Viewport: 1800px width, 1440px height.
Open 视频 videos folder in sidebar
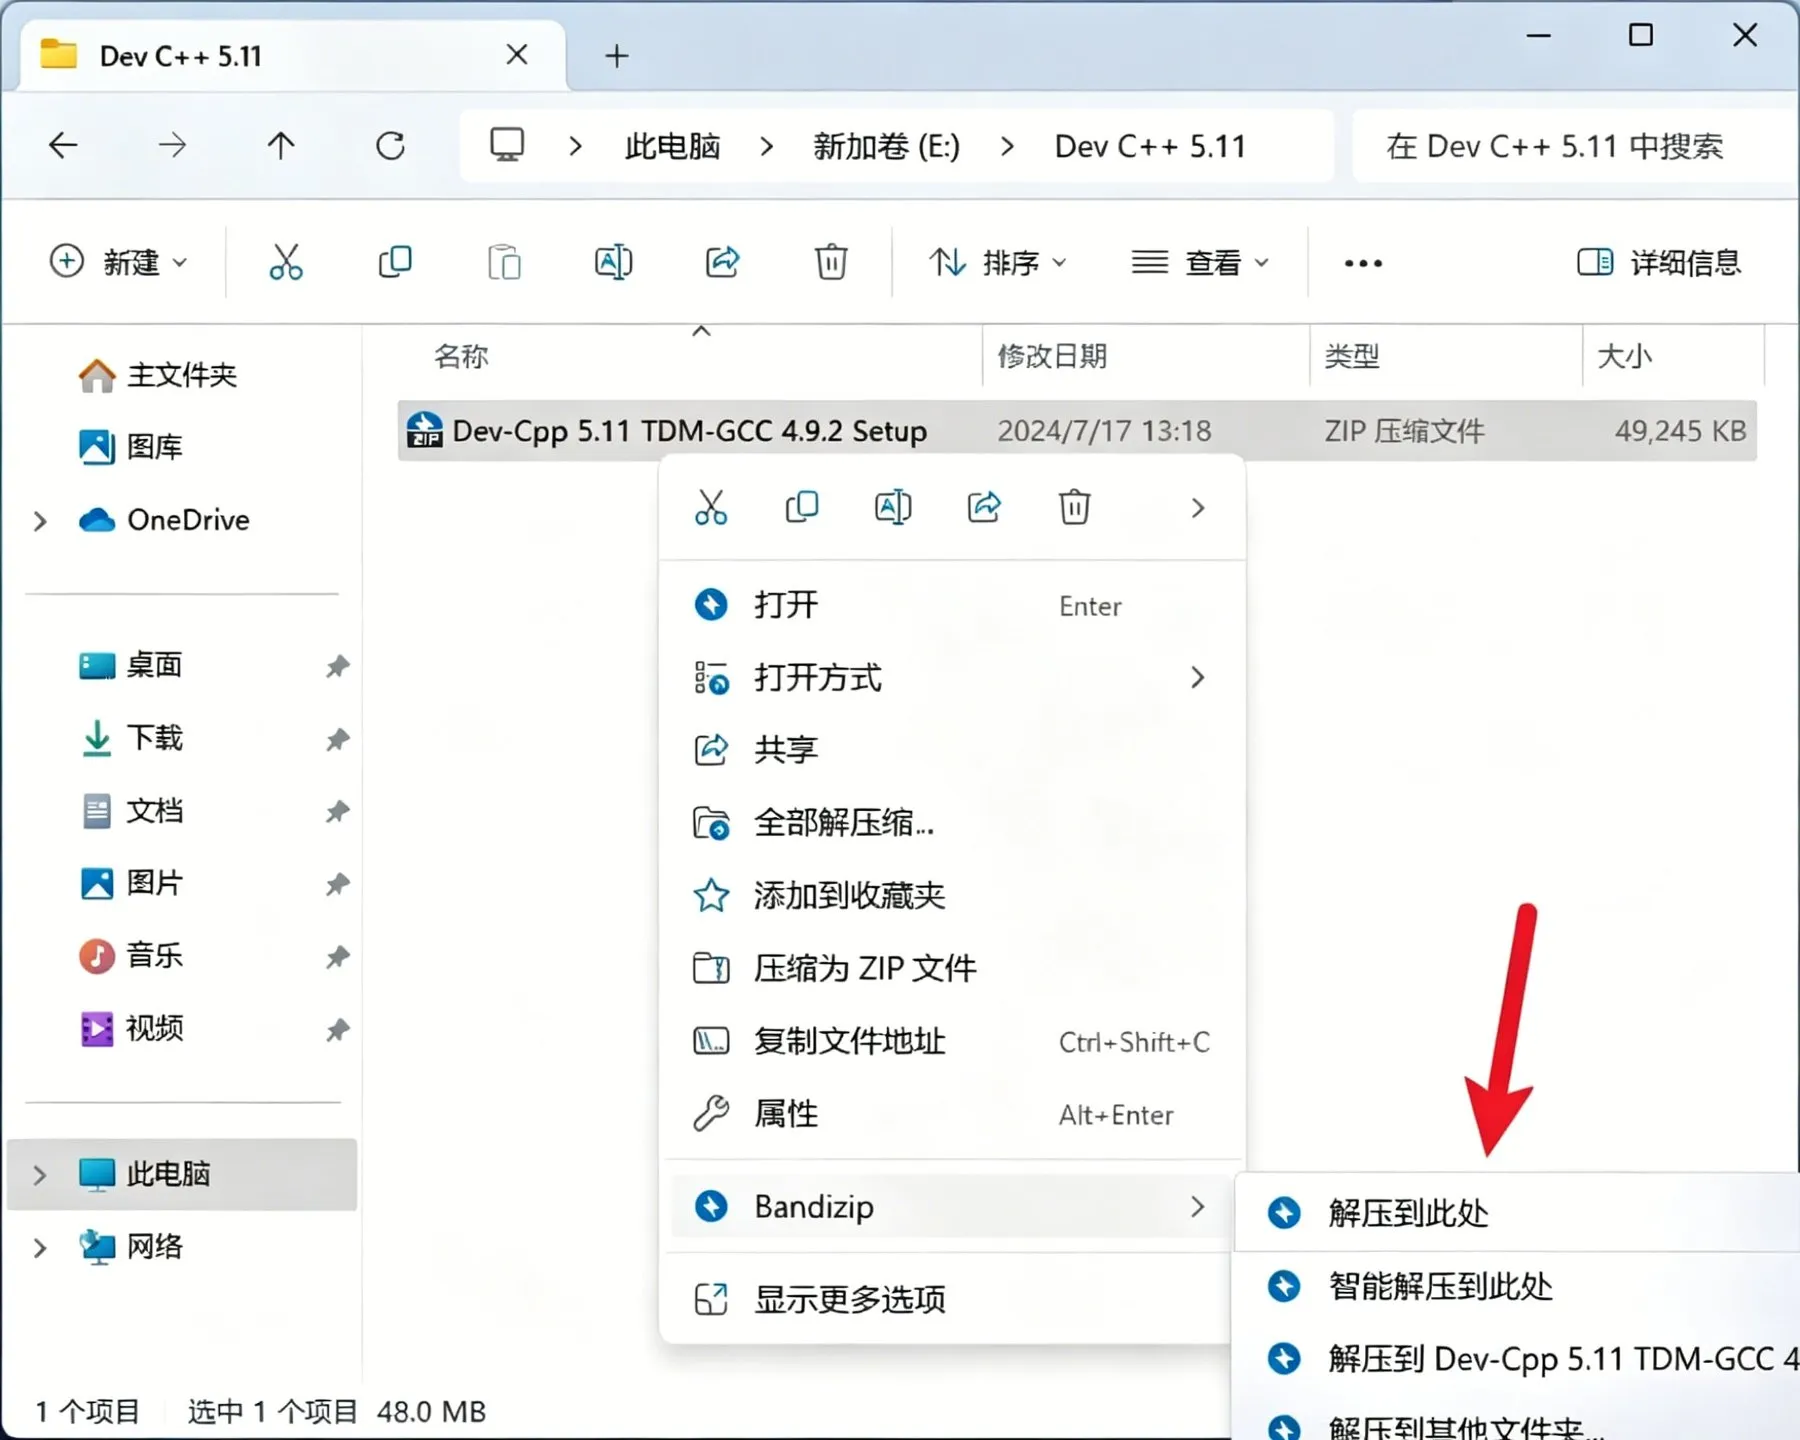tap(131, 1028)
